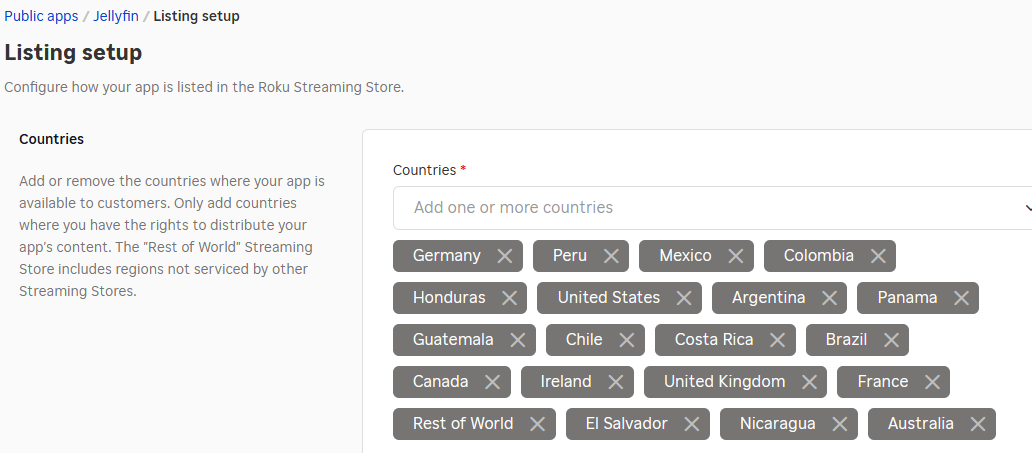Go to the Jellyfin breadcrumb link
The image size is (1032, 453).
coord(116,16)
